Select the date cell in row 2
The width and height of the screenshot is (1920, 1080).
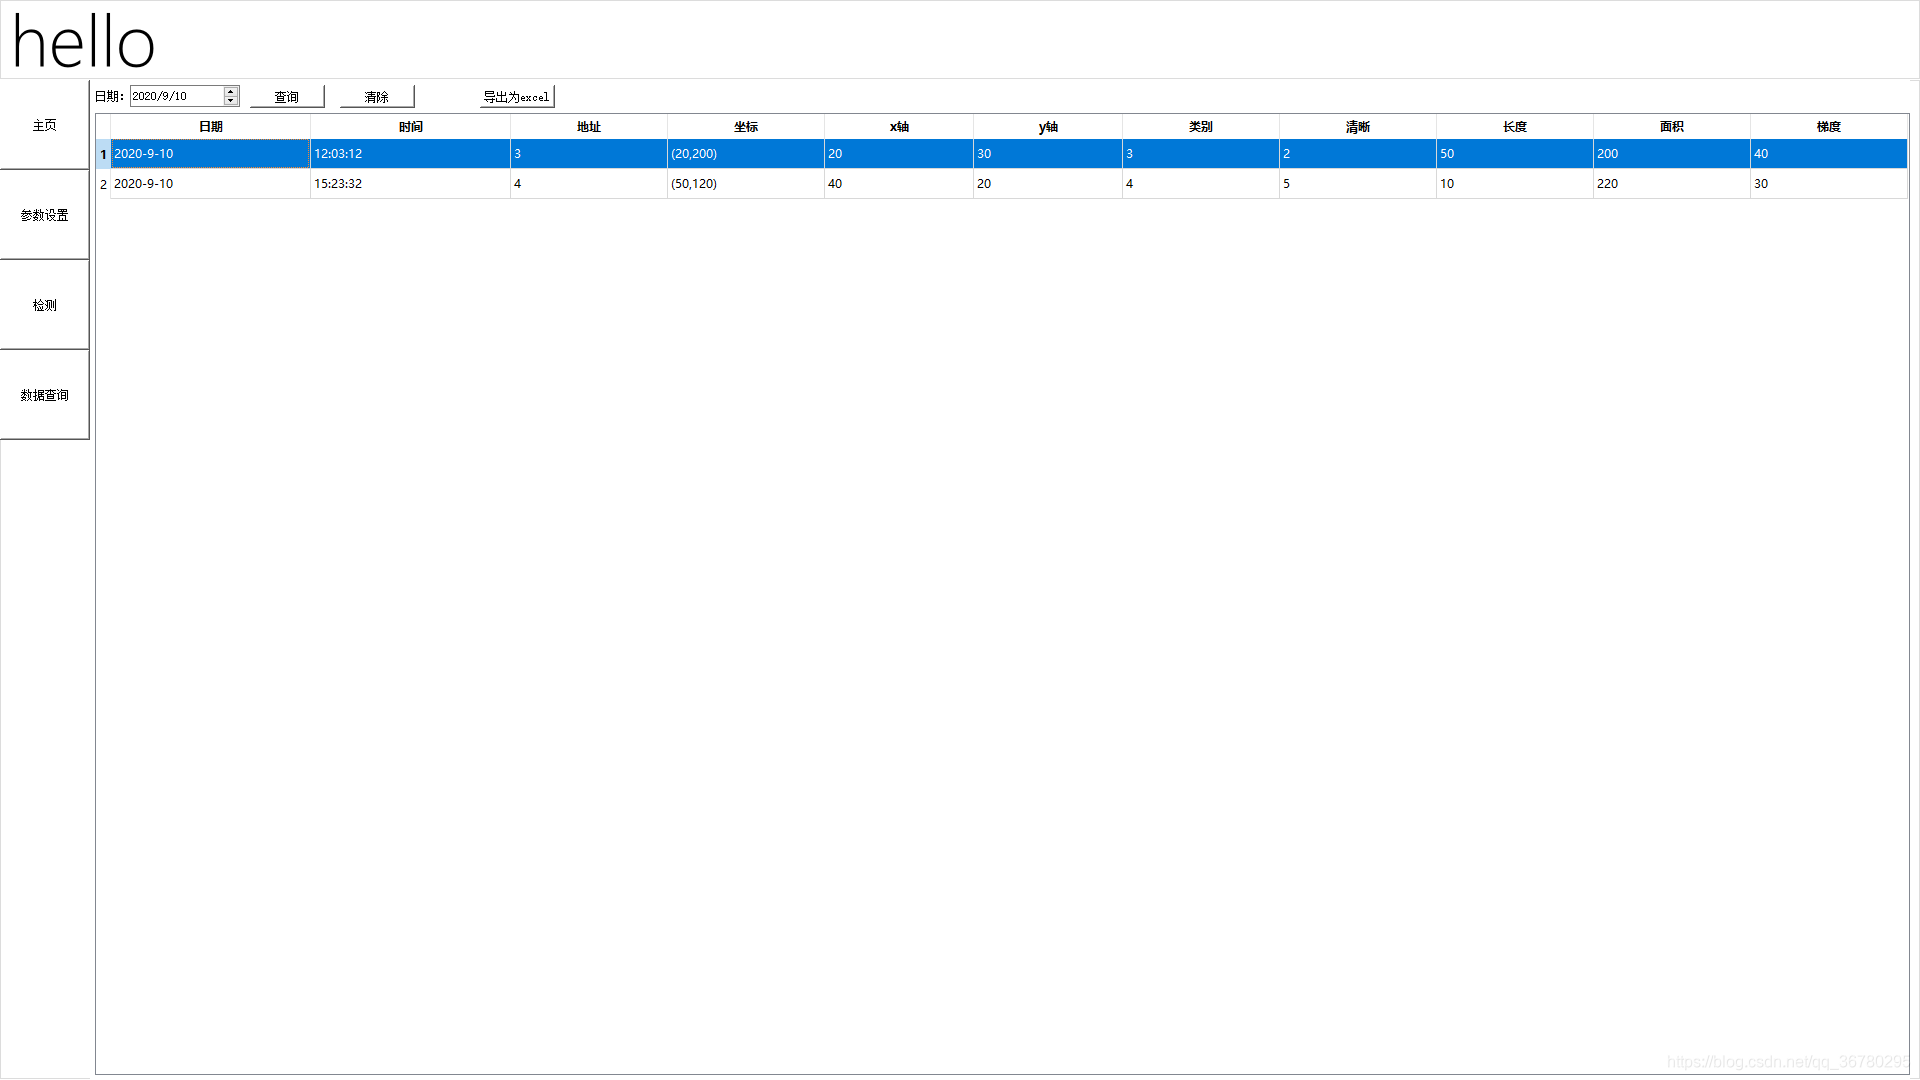210,184
